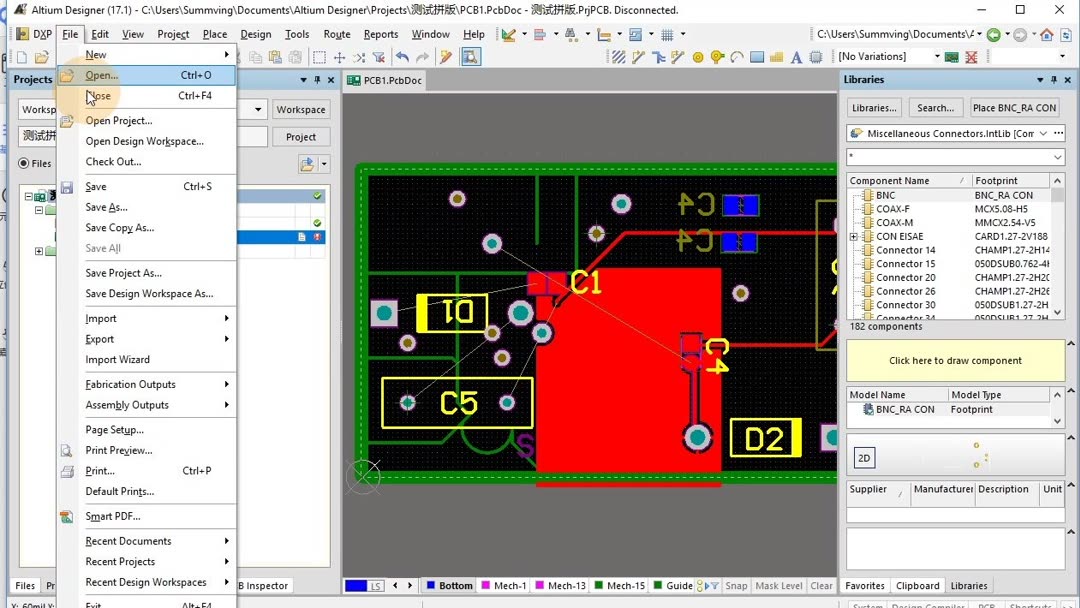Select the Place Pad tool icon
This screenshot has height=608, width=1080.
click(x=698, y=57)
